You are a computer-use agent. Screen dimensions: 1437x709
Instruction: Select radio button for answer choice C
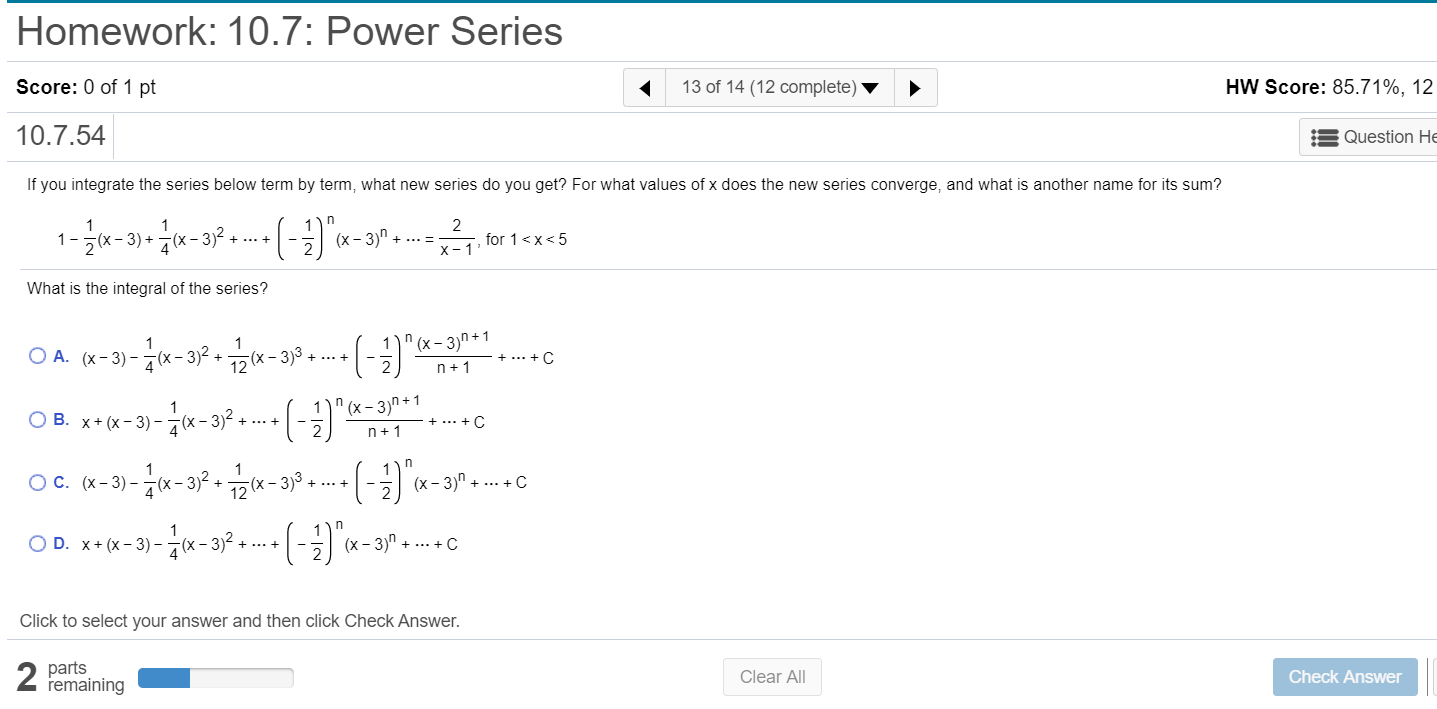click(x=37, y=480)
